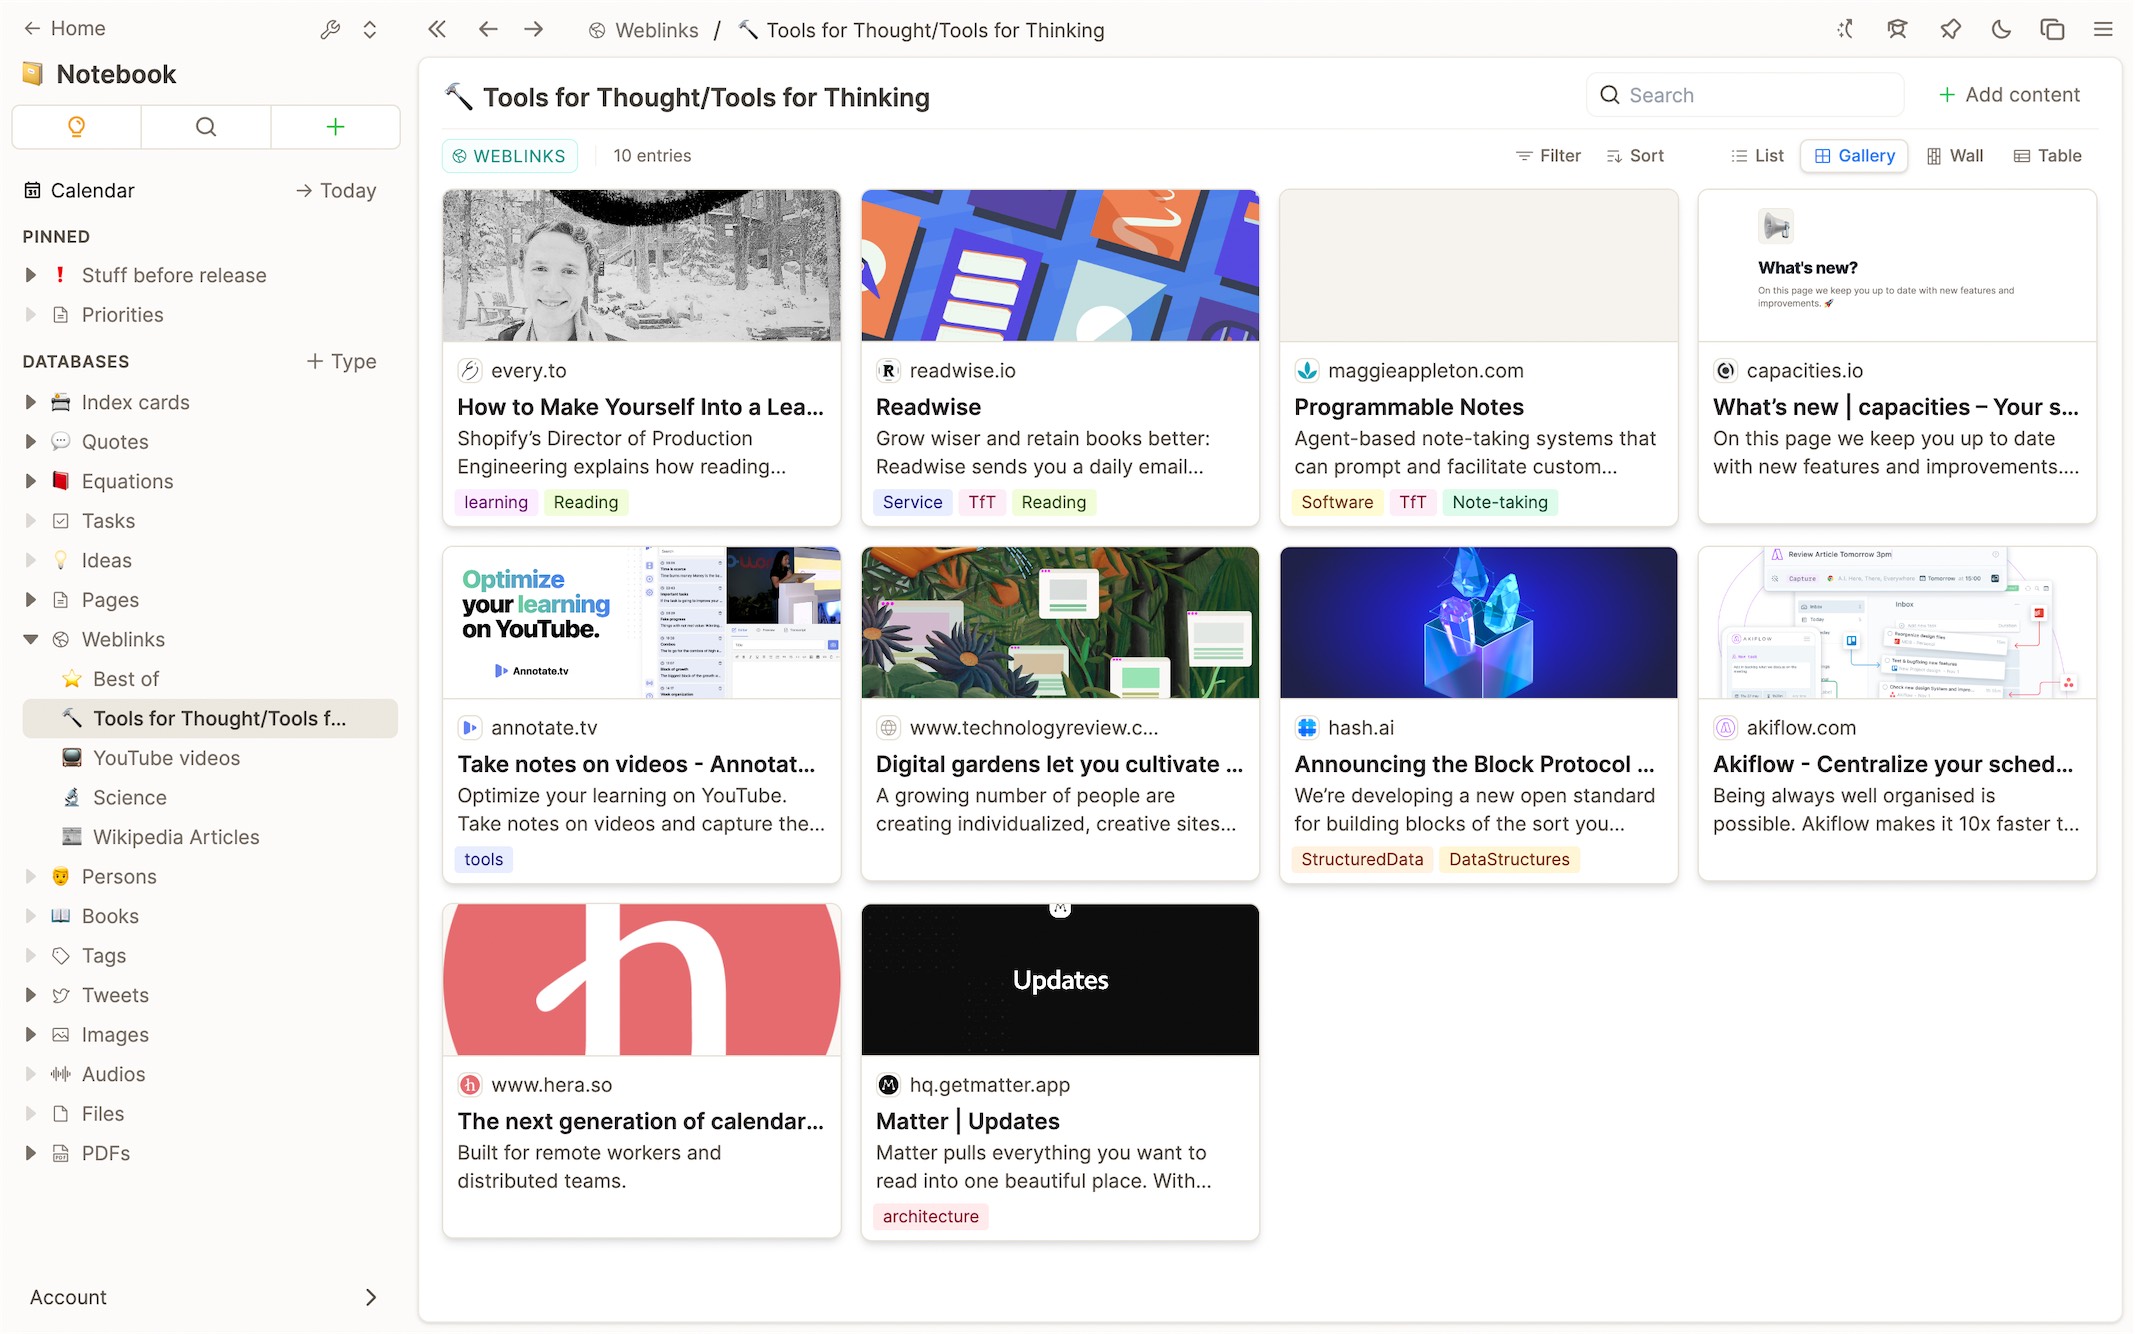Screen dimensions: 2135x1334
Task: Click the akiflow.com favicon
Action: point(1725,727)
